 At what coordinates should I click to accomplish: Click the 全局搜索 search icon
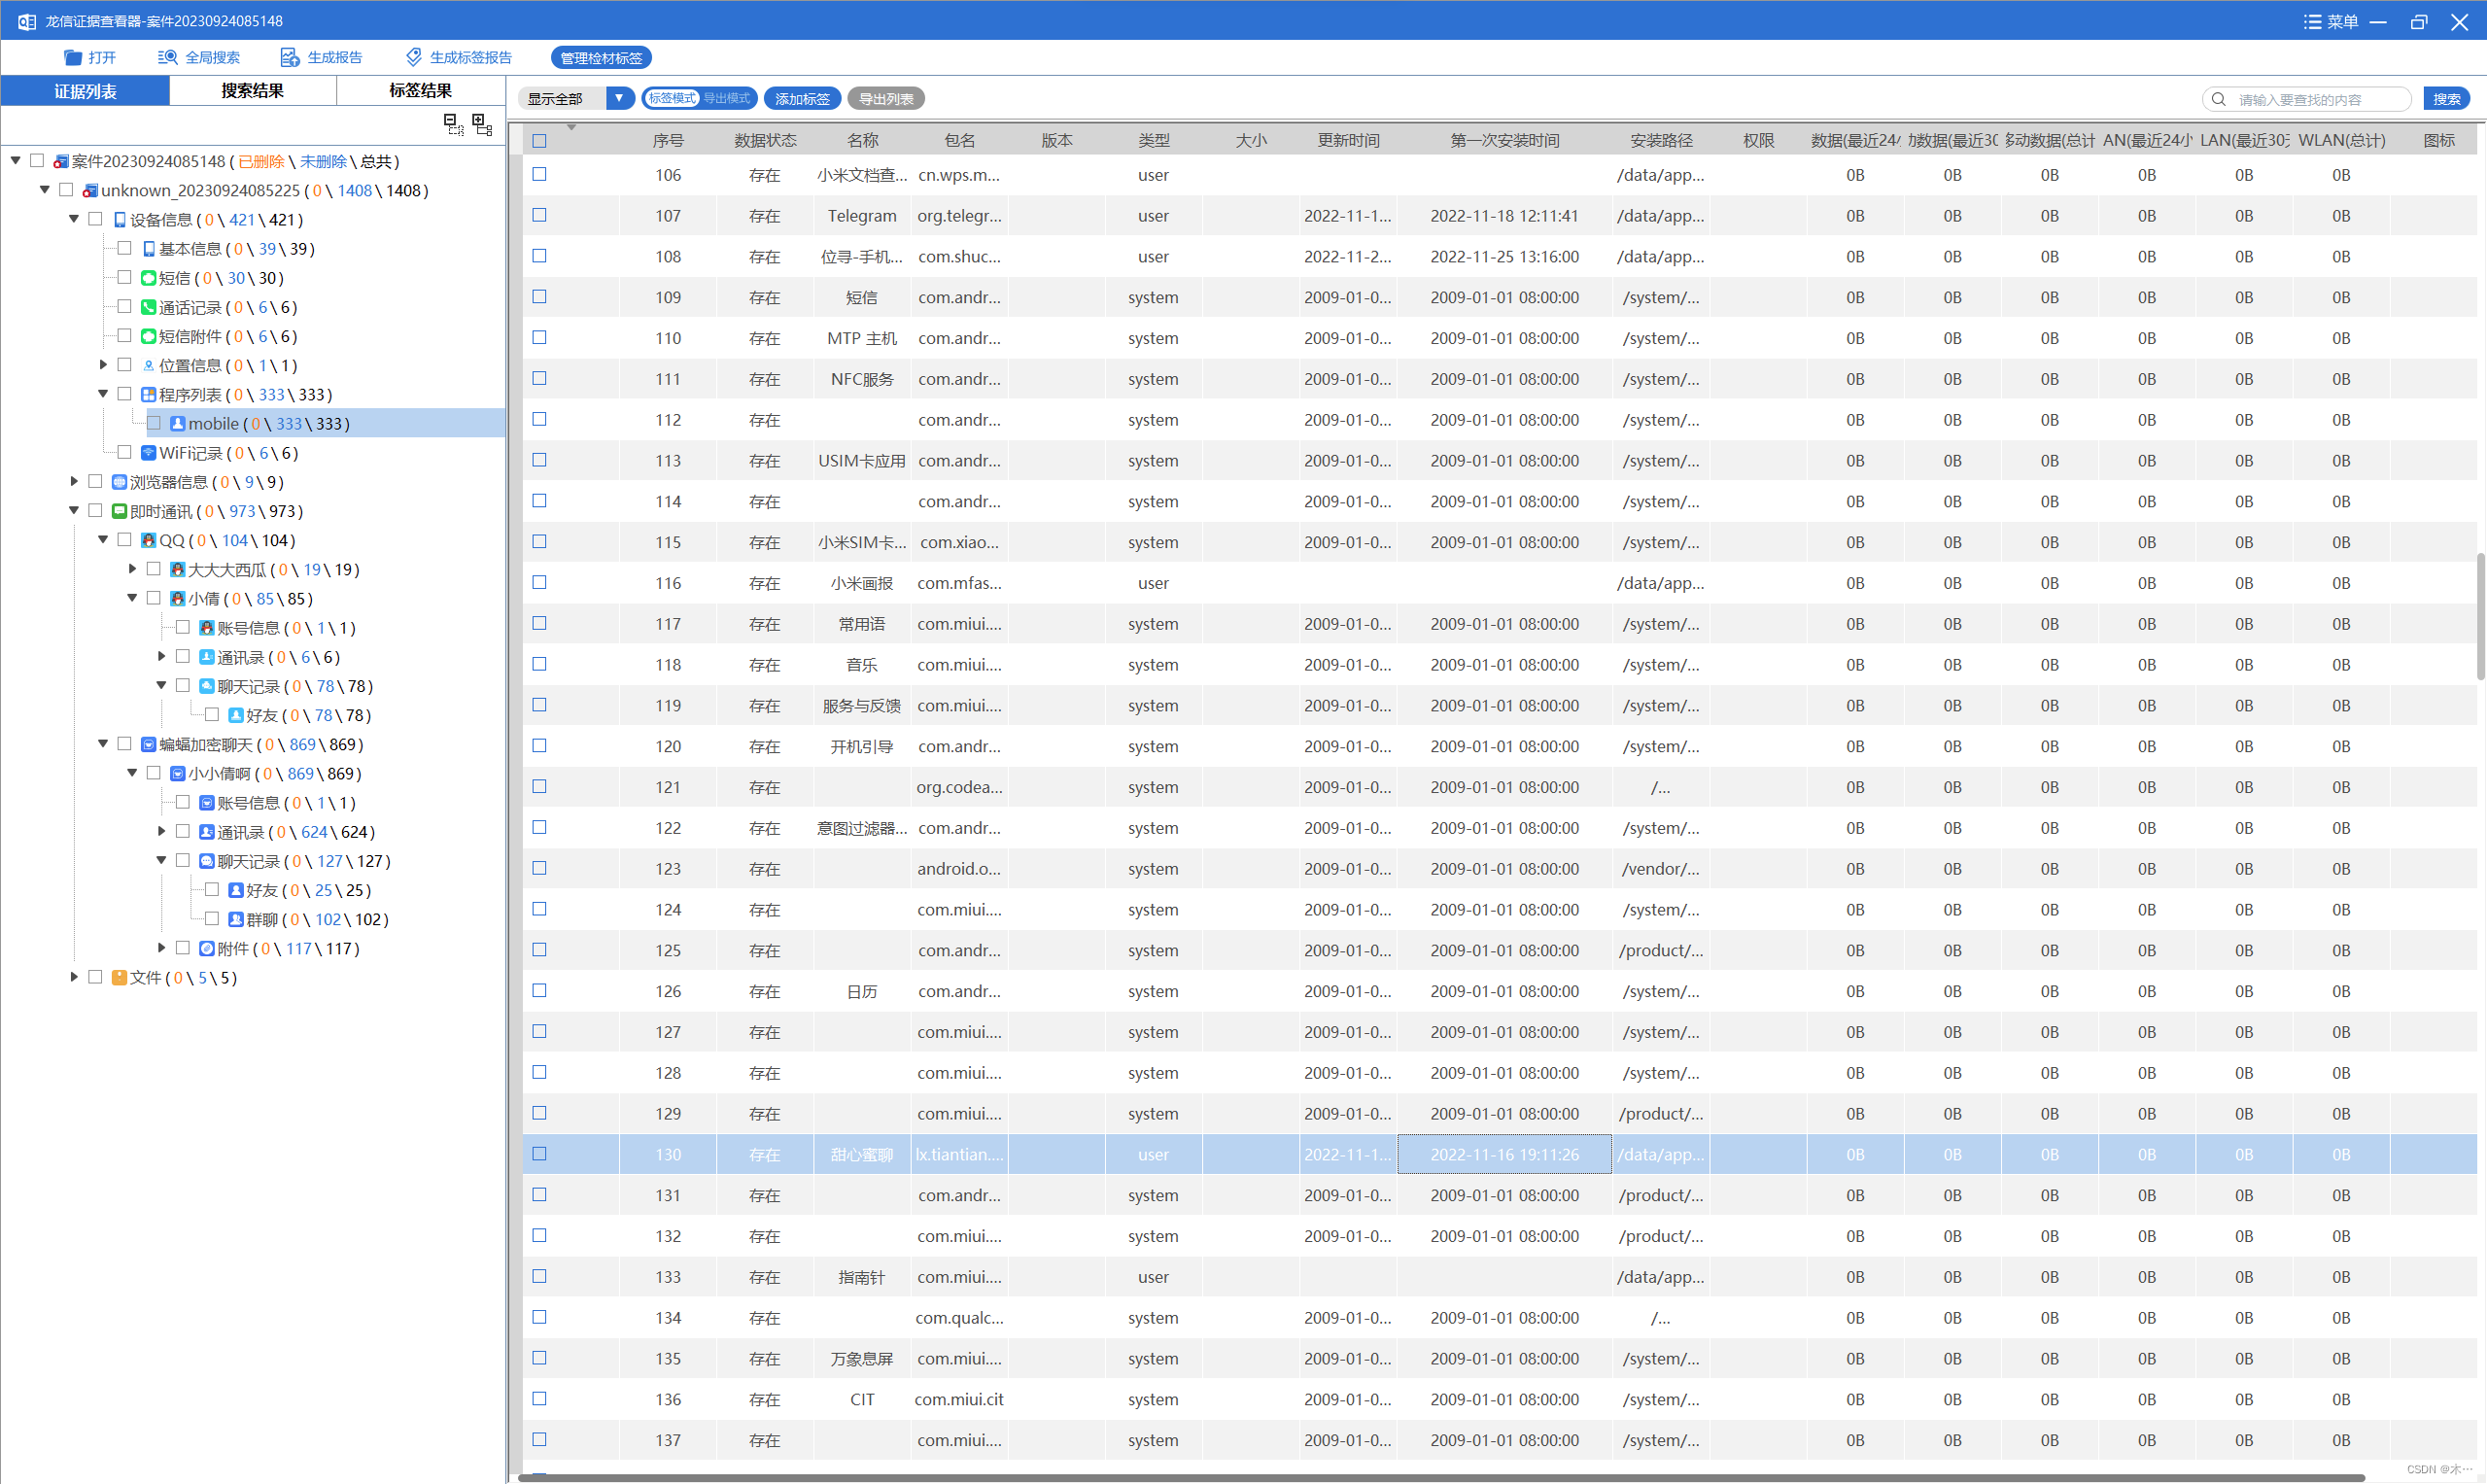pos(167,57)
